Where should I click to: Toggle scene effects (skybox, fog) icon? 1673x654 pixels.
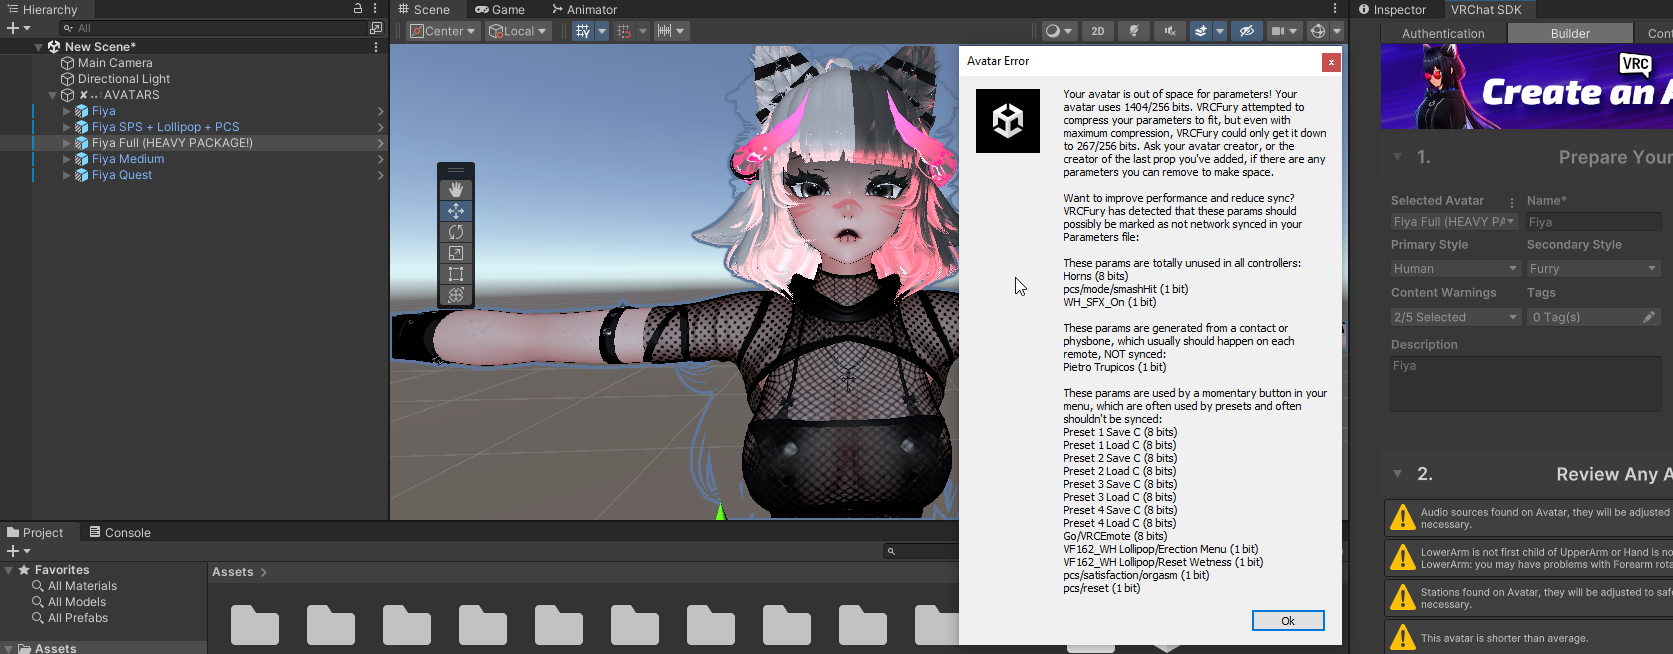[x=1201, y=31]
